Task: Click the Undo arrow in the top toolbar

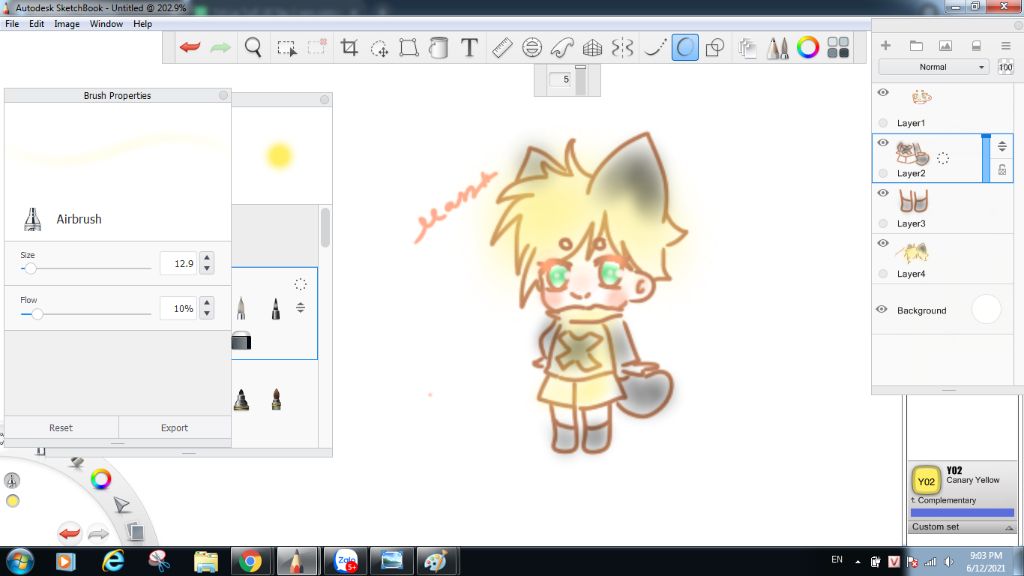Action: pos(190,47)
